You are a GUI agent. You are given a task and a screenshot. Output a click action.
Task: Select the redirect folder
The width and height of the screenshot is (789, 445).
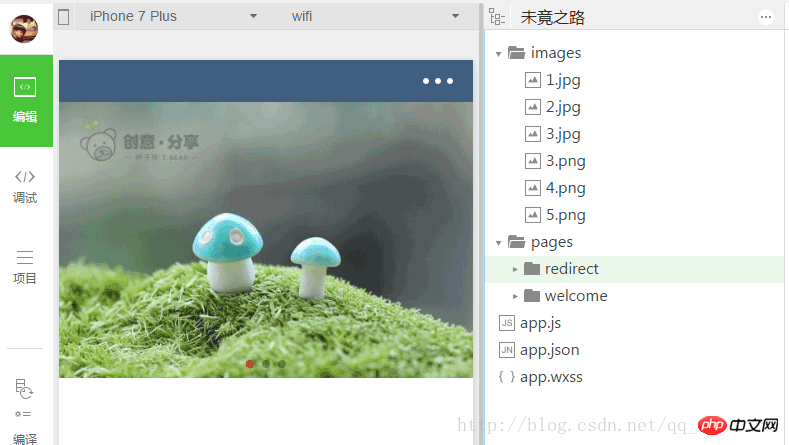click(x=635, y=269)
